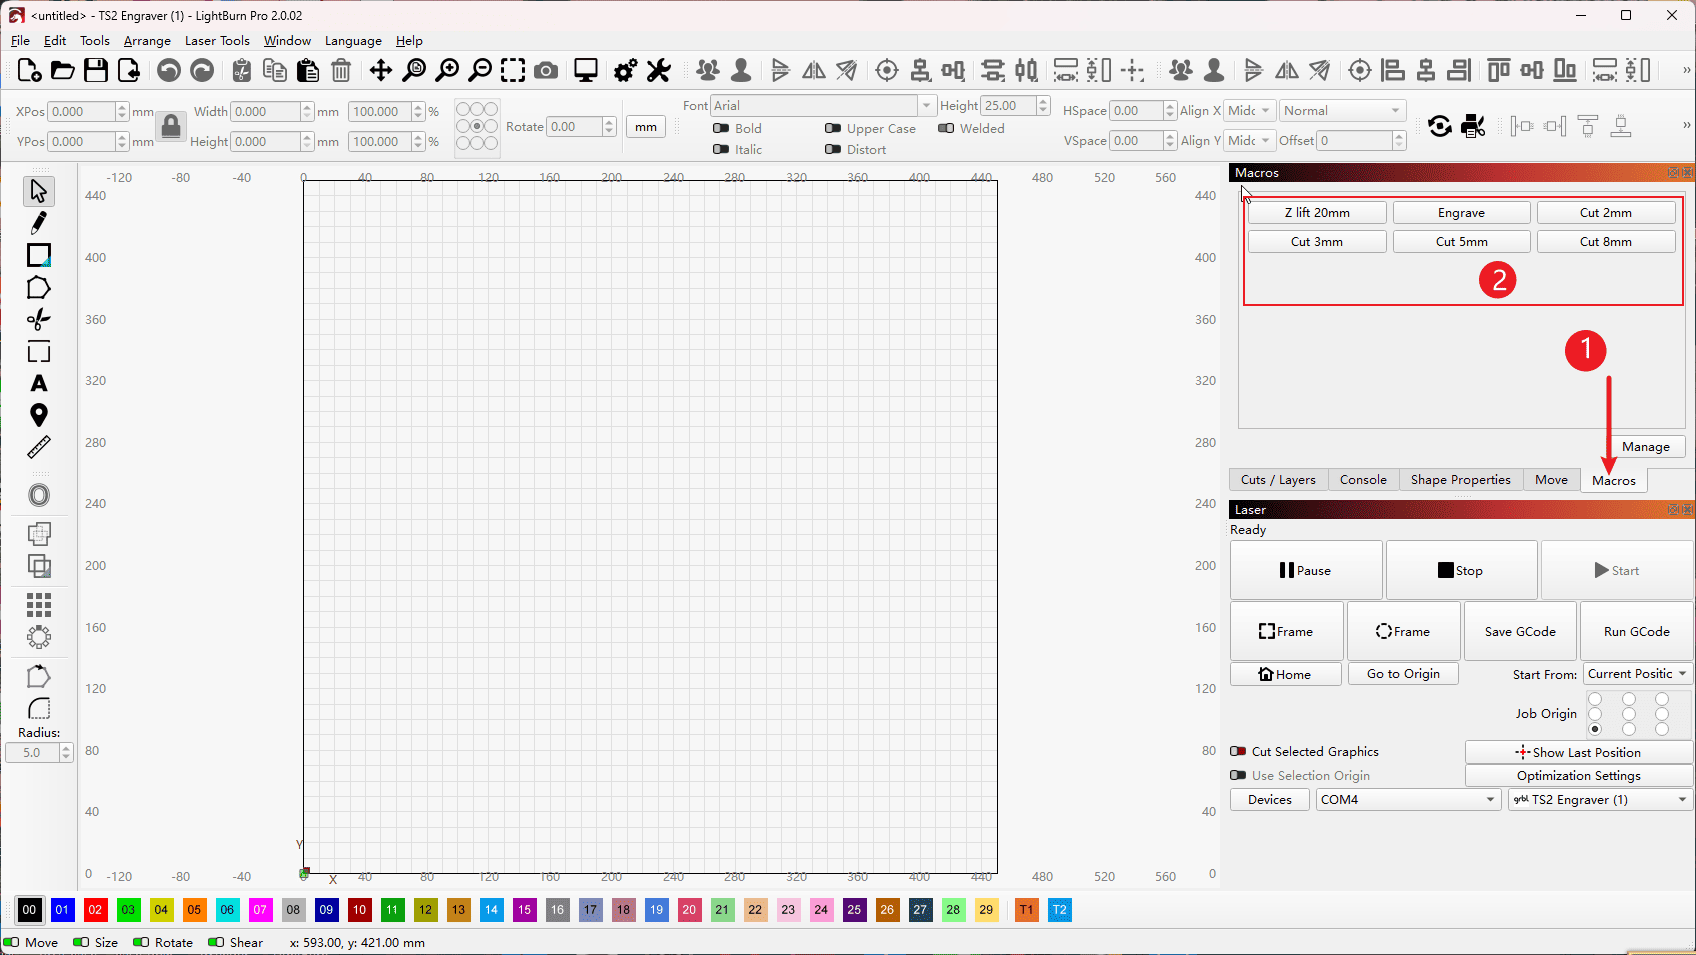Enable Cut Selected Graphics toggle
The width and height of the screenshot is (1696, 955).
tap(1238, 751)
